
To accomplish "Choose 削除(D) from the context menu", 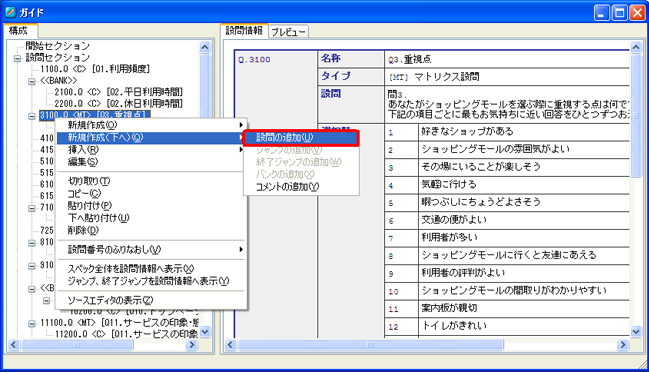I will pyautogui.click(x=151, y=230).
